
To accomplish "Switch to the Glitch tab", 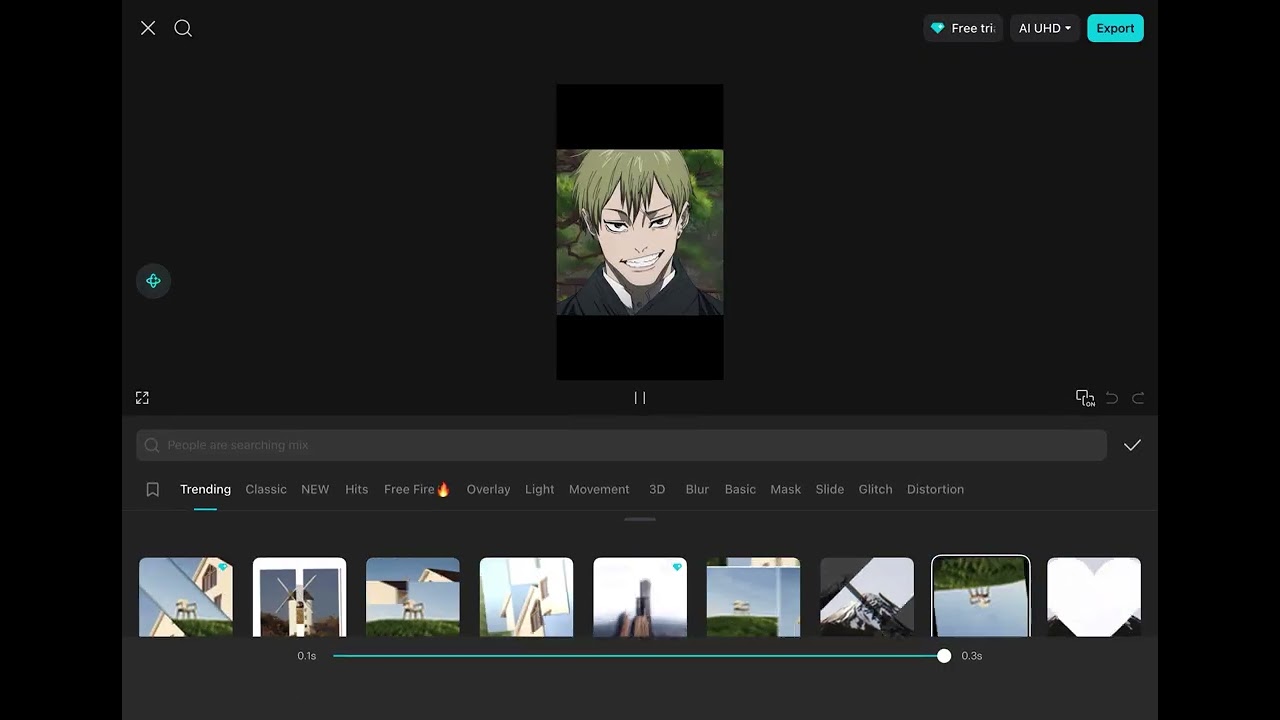I will (x=875, y=489).
